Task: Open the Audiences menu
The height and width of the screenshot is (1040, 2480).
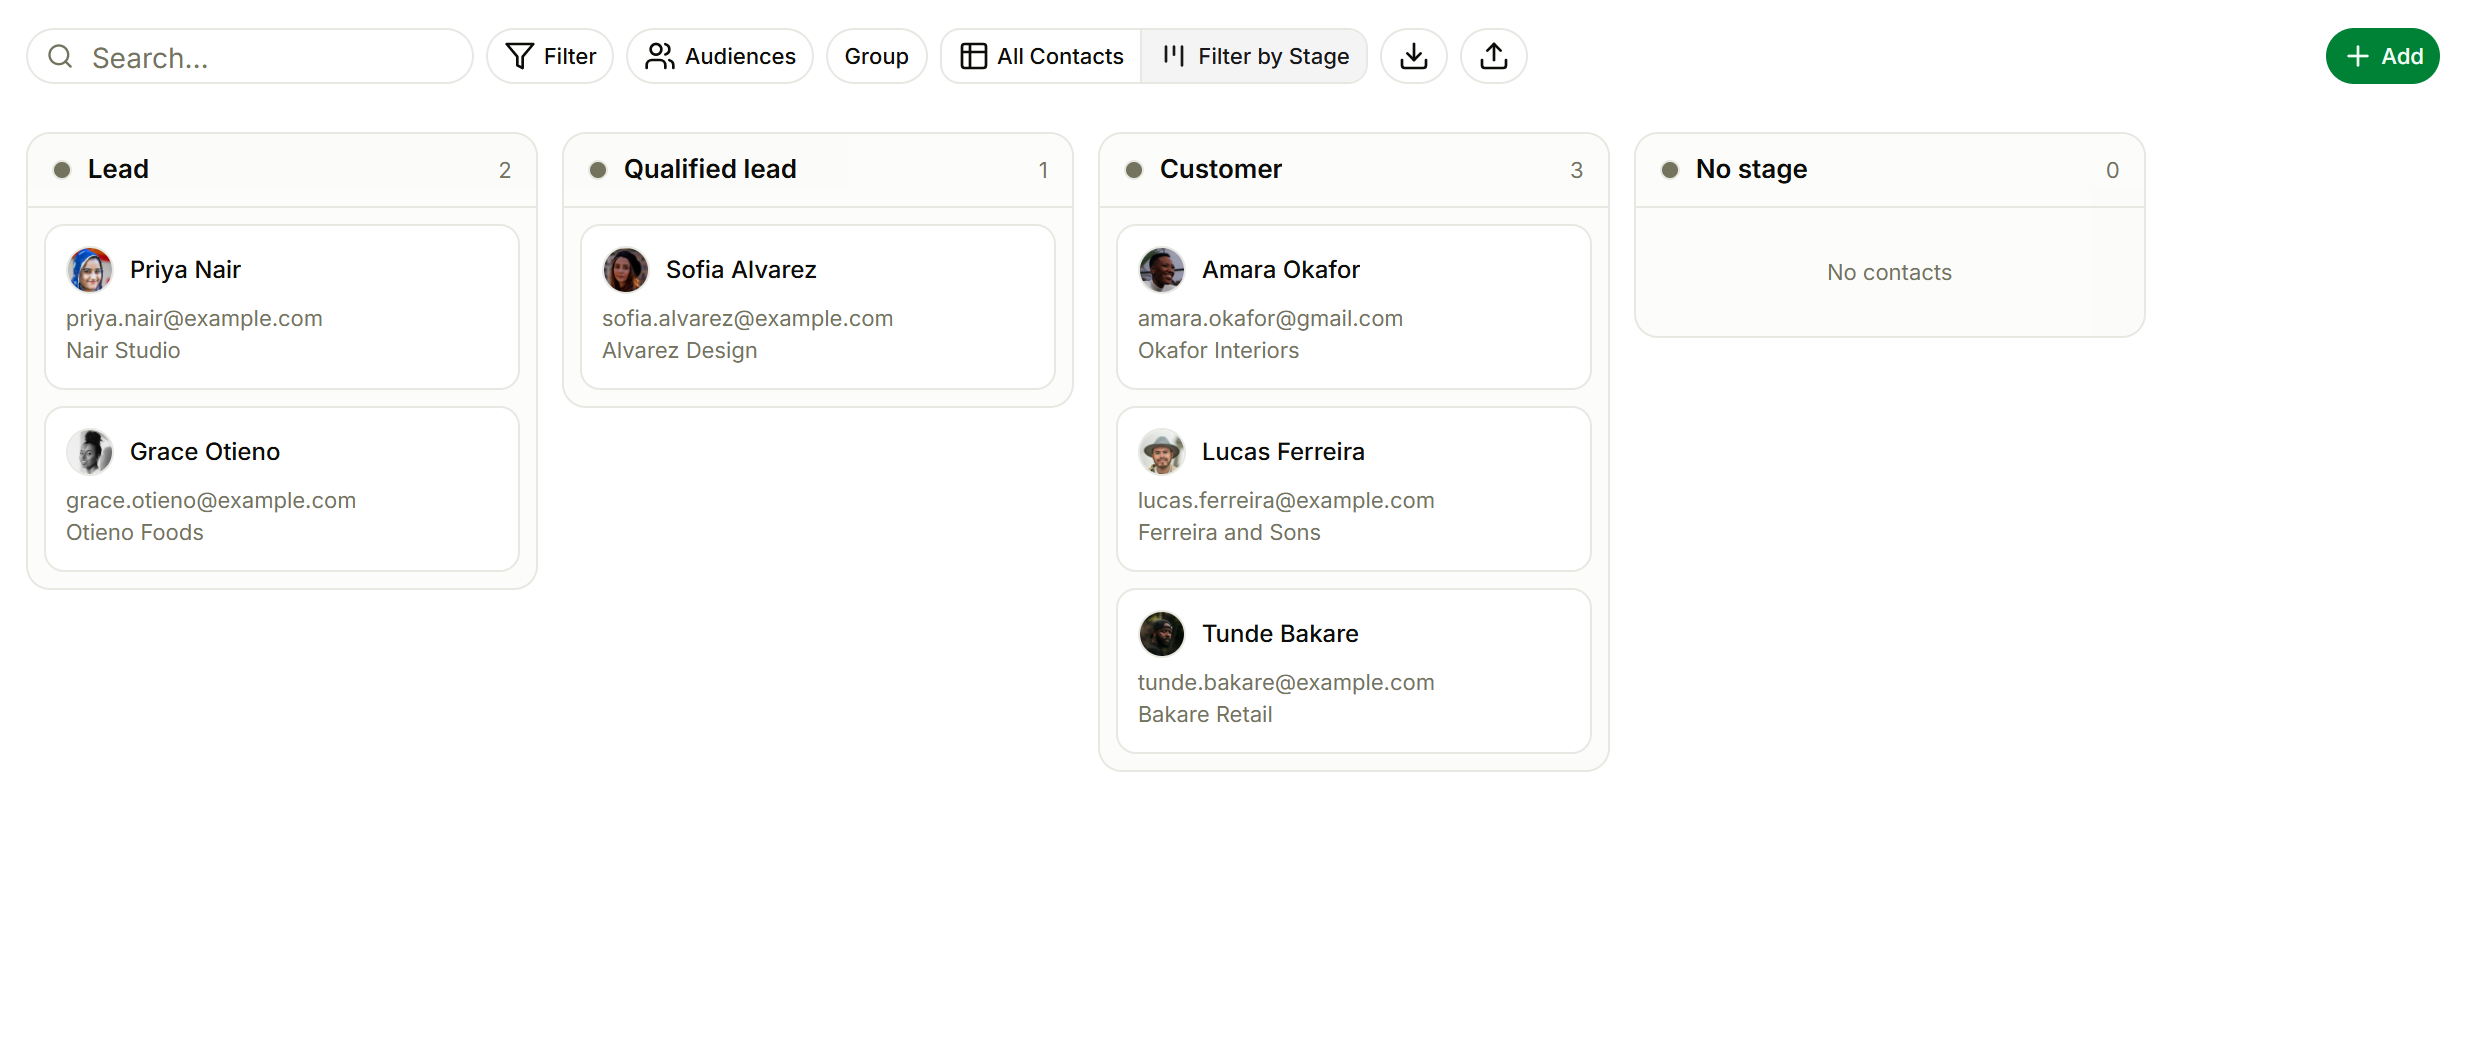Action: tap(720, 56)
